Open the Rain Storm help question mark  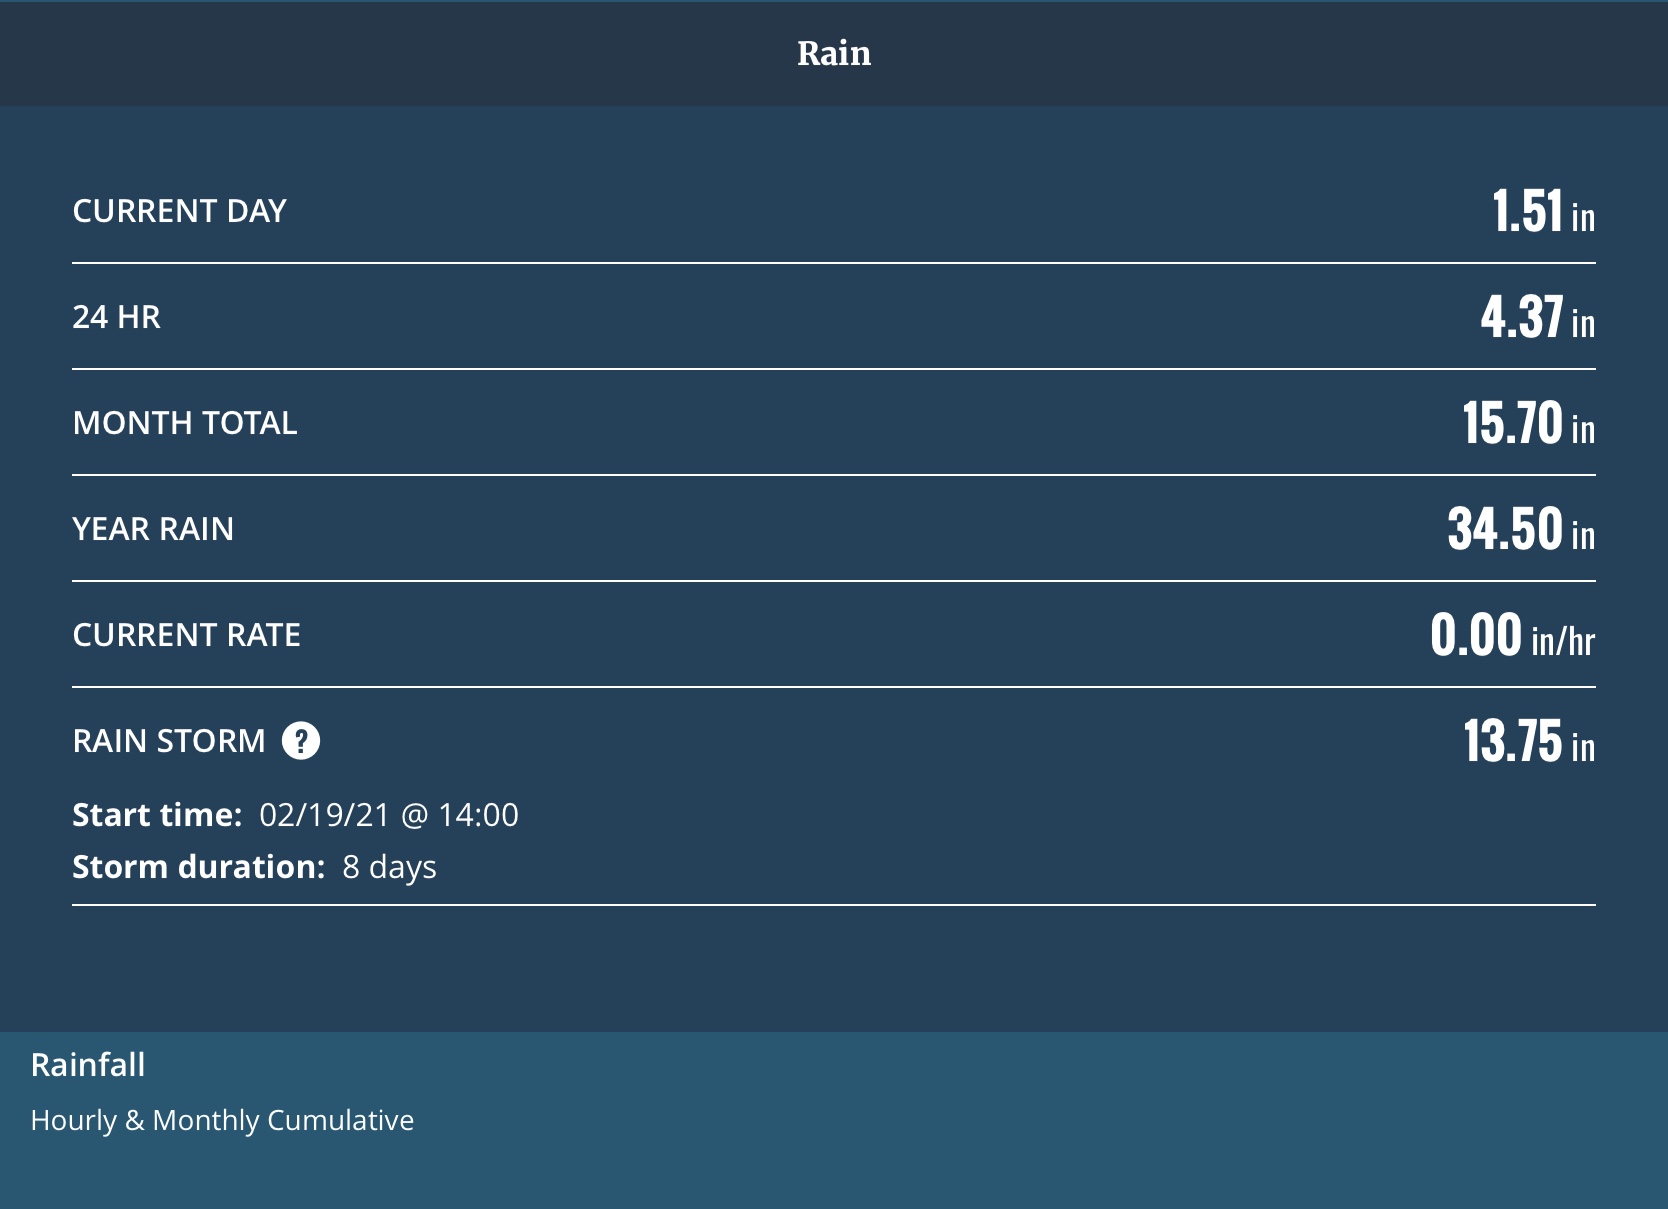coord(301,741)
